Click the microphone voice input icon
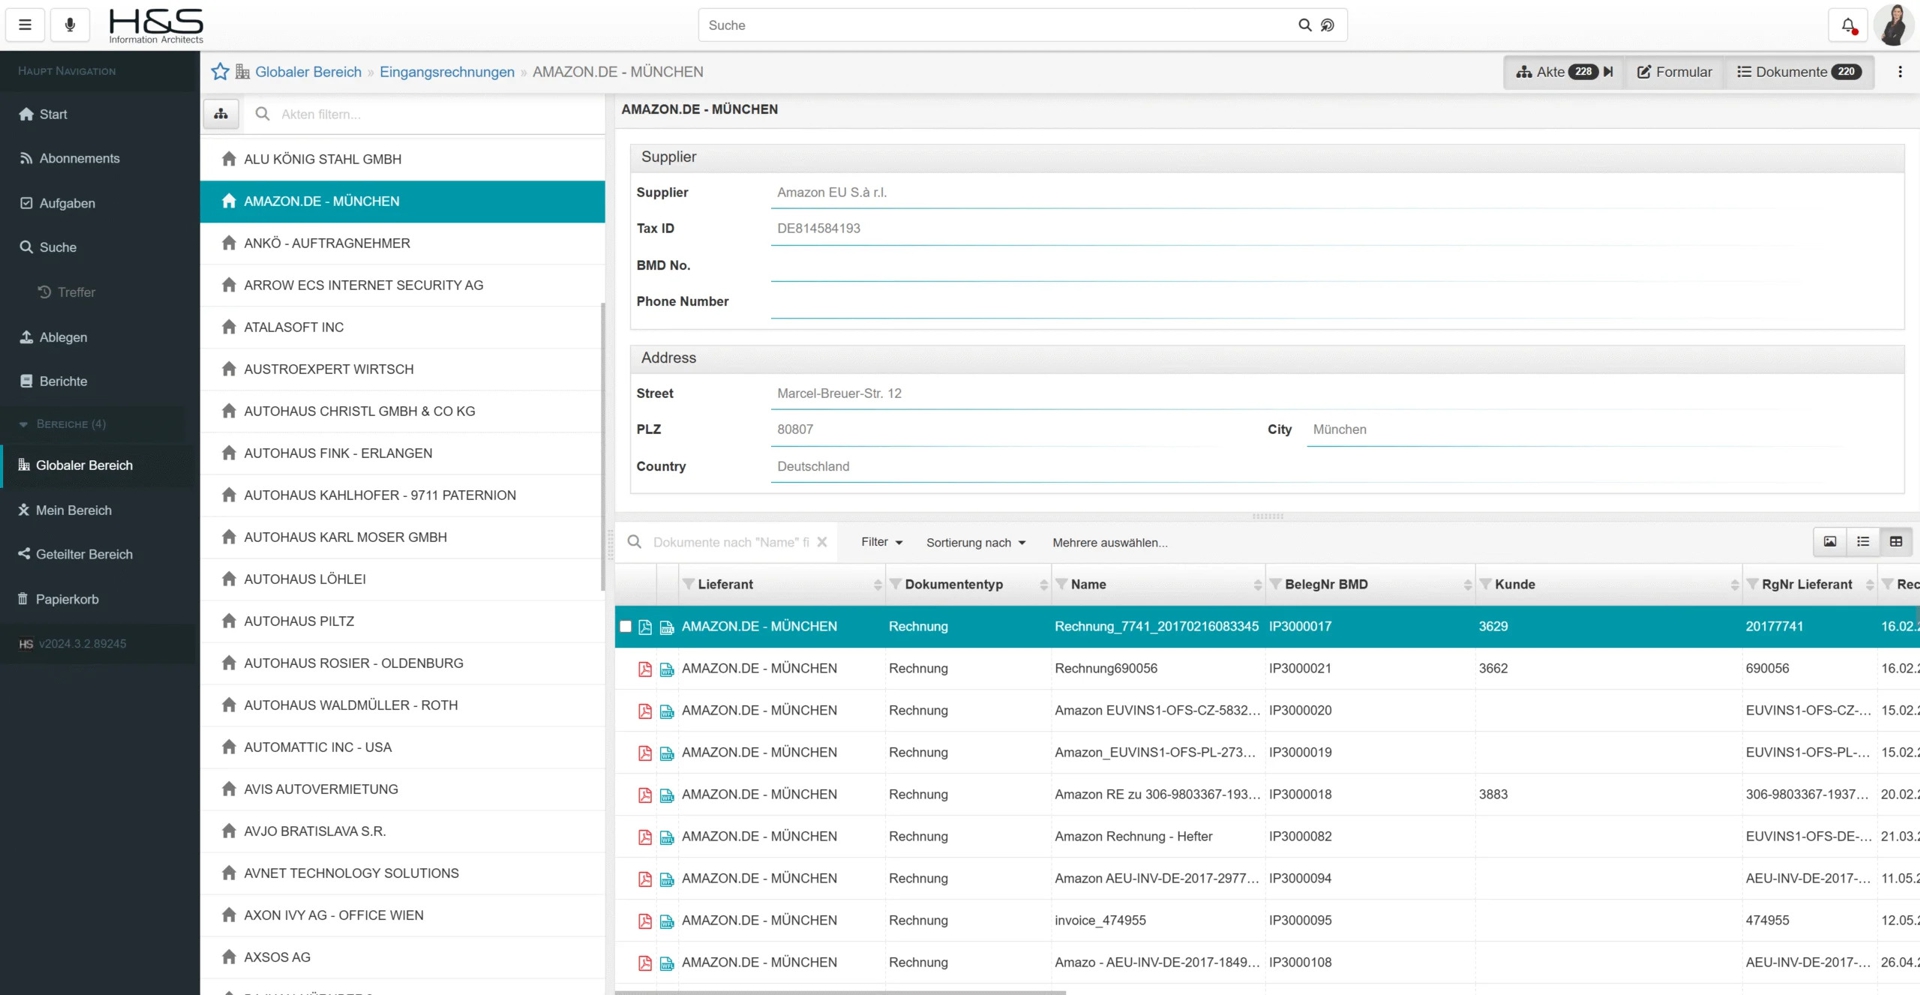This screenshot has height=995, width=1920. click(70, 25)
